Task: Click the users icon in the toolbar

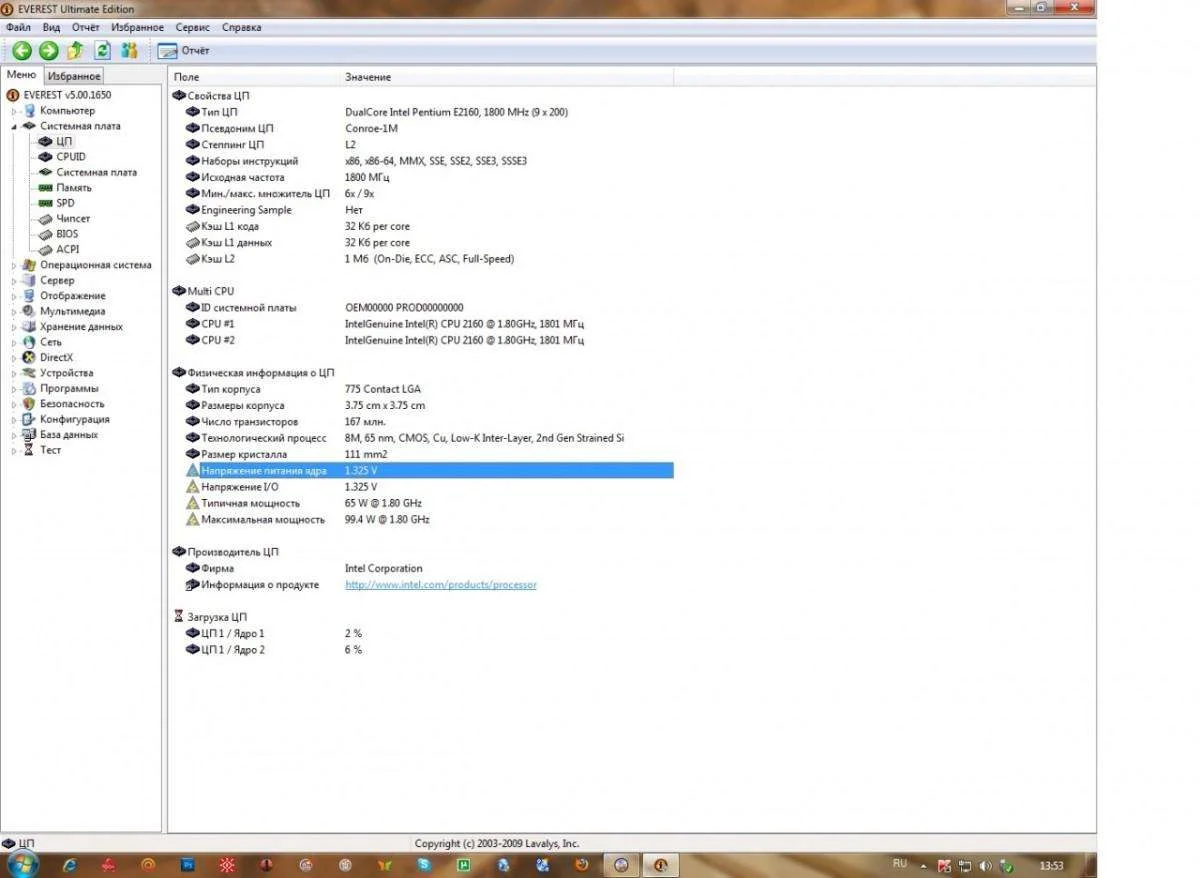Action: coord(129,50)
